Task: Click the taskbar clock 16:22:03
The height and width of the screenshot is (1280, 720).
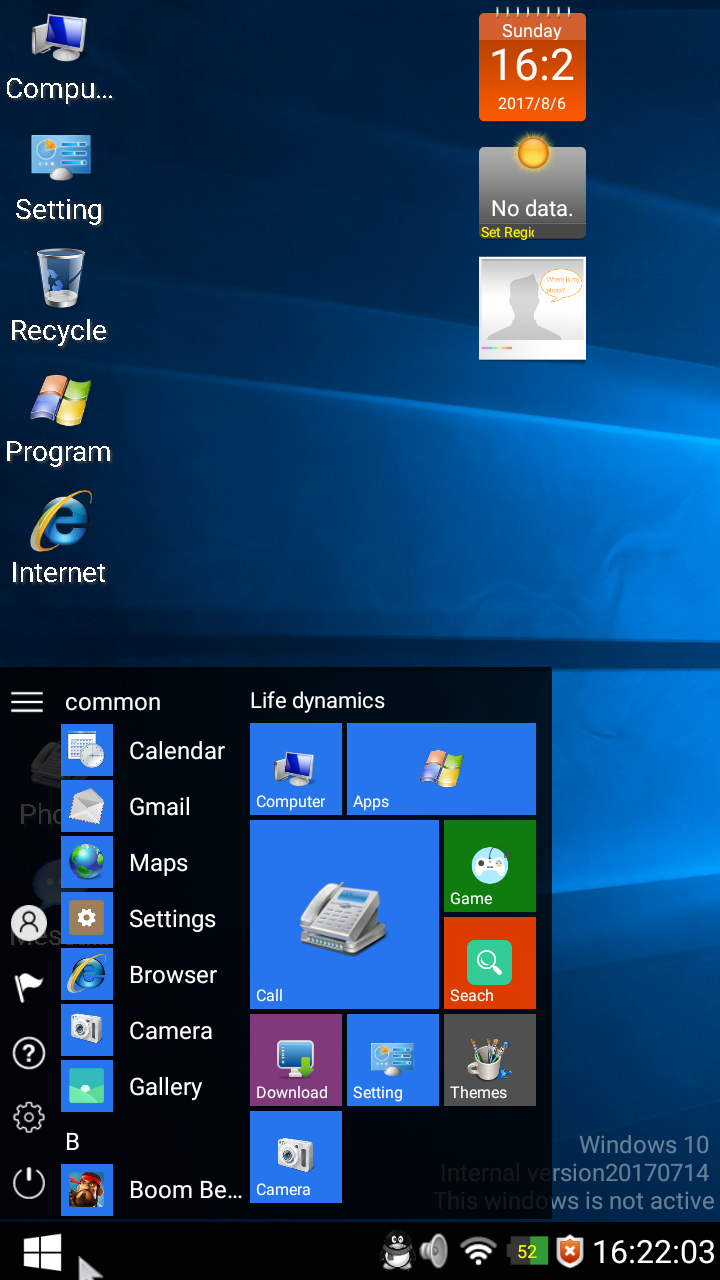Action: click(654, 1251)
